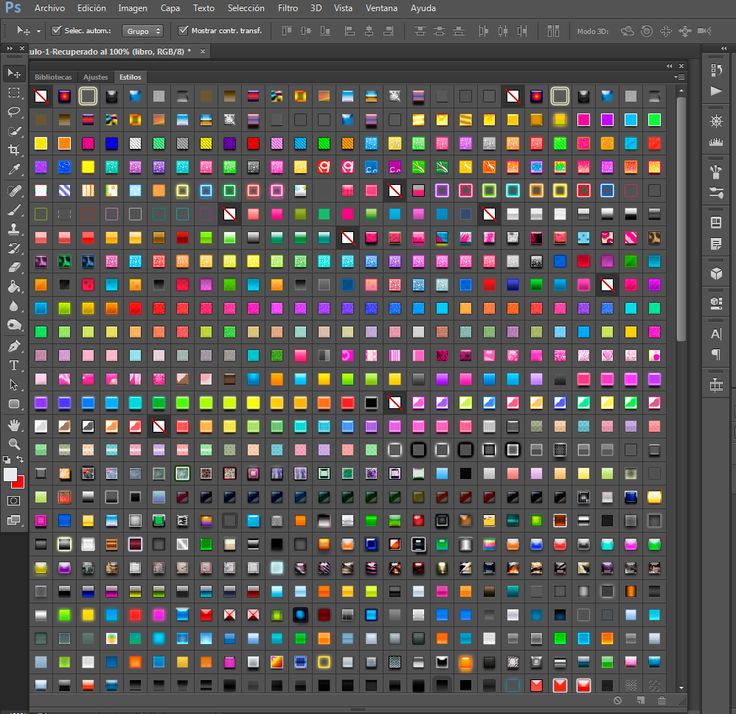Toggle Mostrar contr. transf. checkbox
Image resolution: width=736 pixels, height=714 pixels.
tap(183, 31)
